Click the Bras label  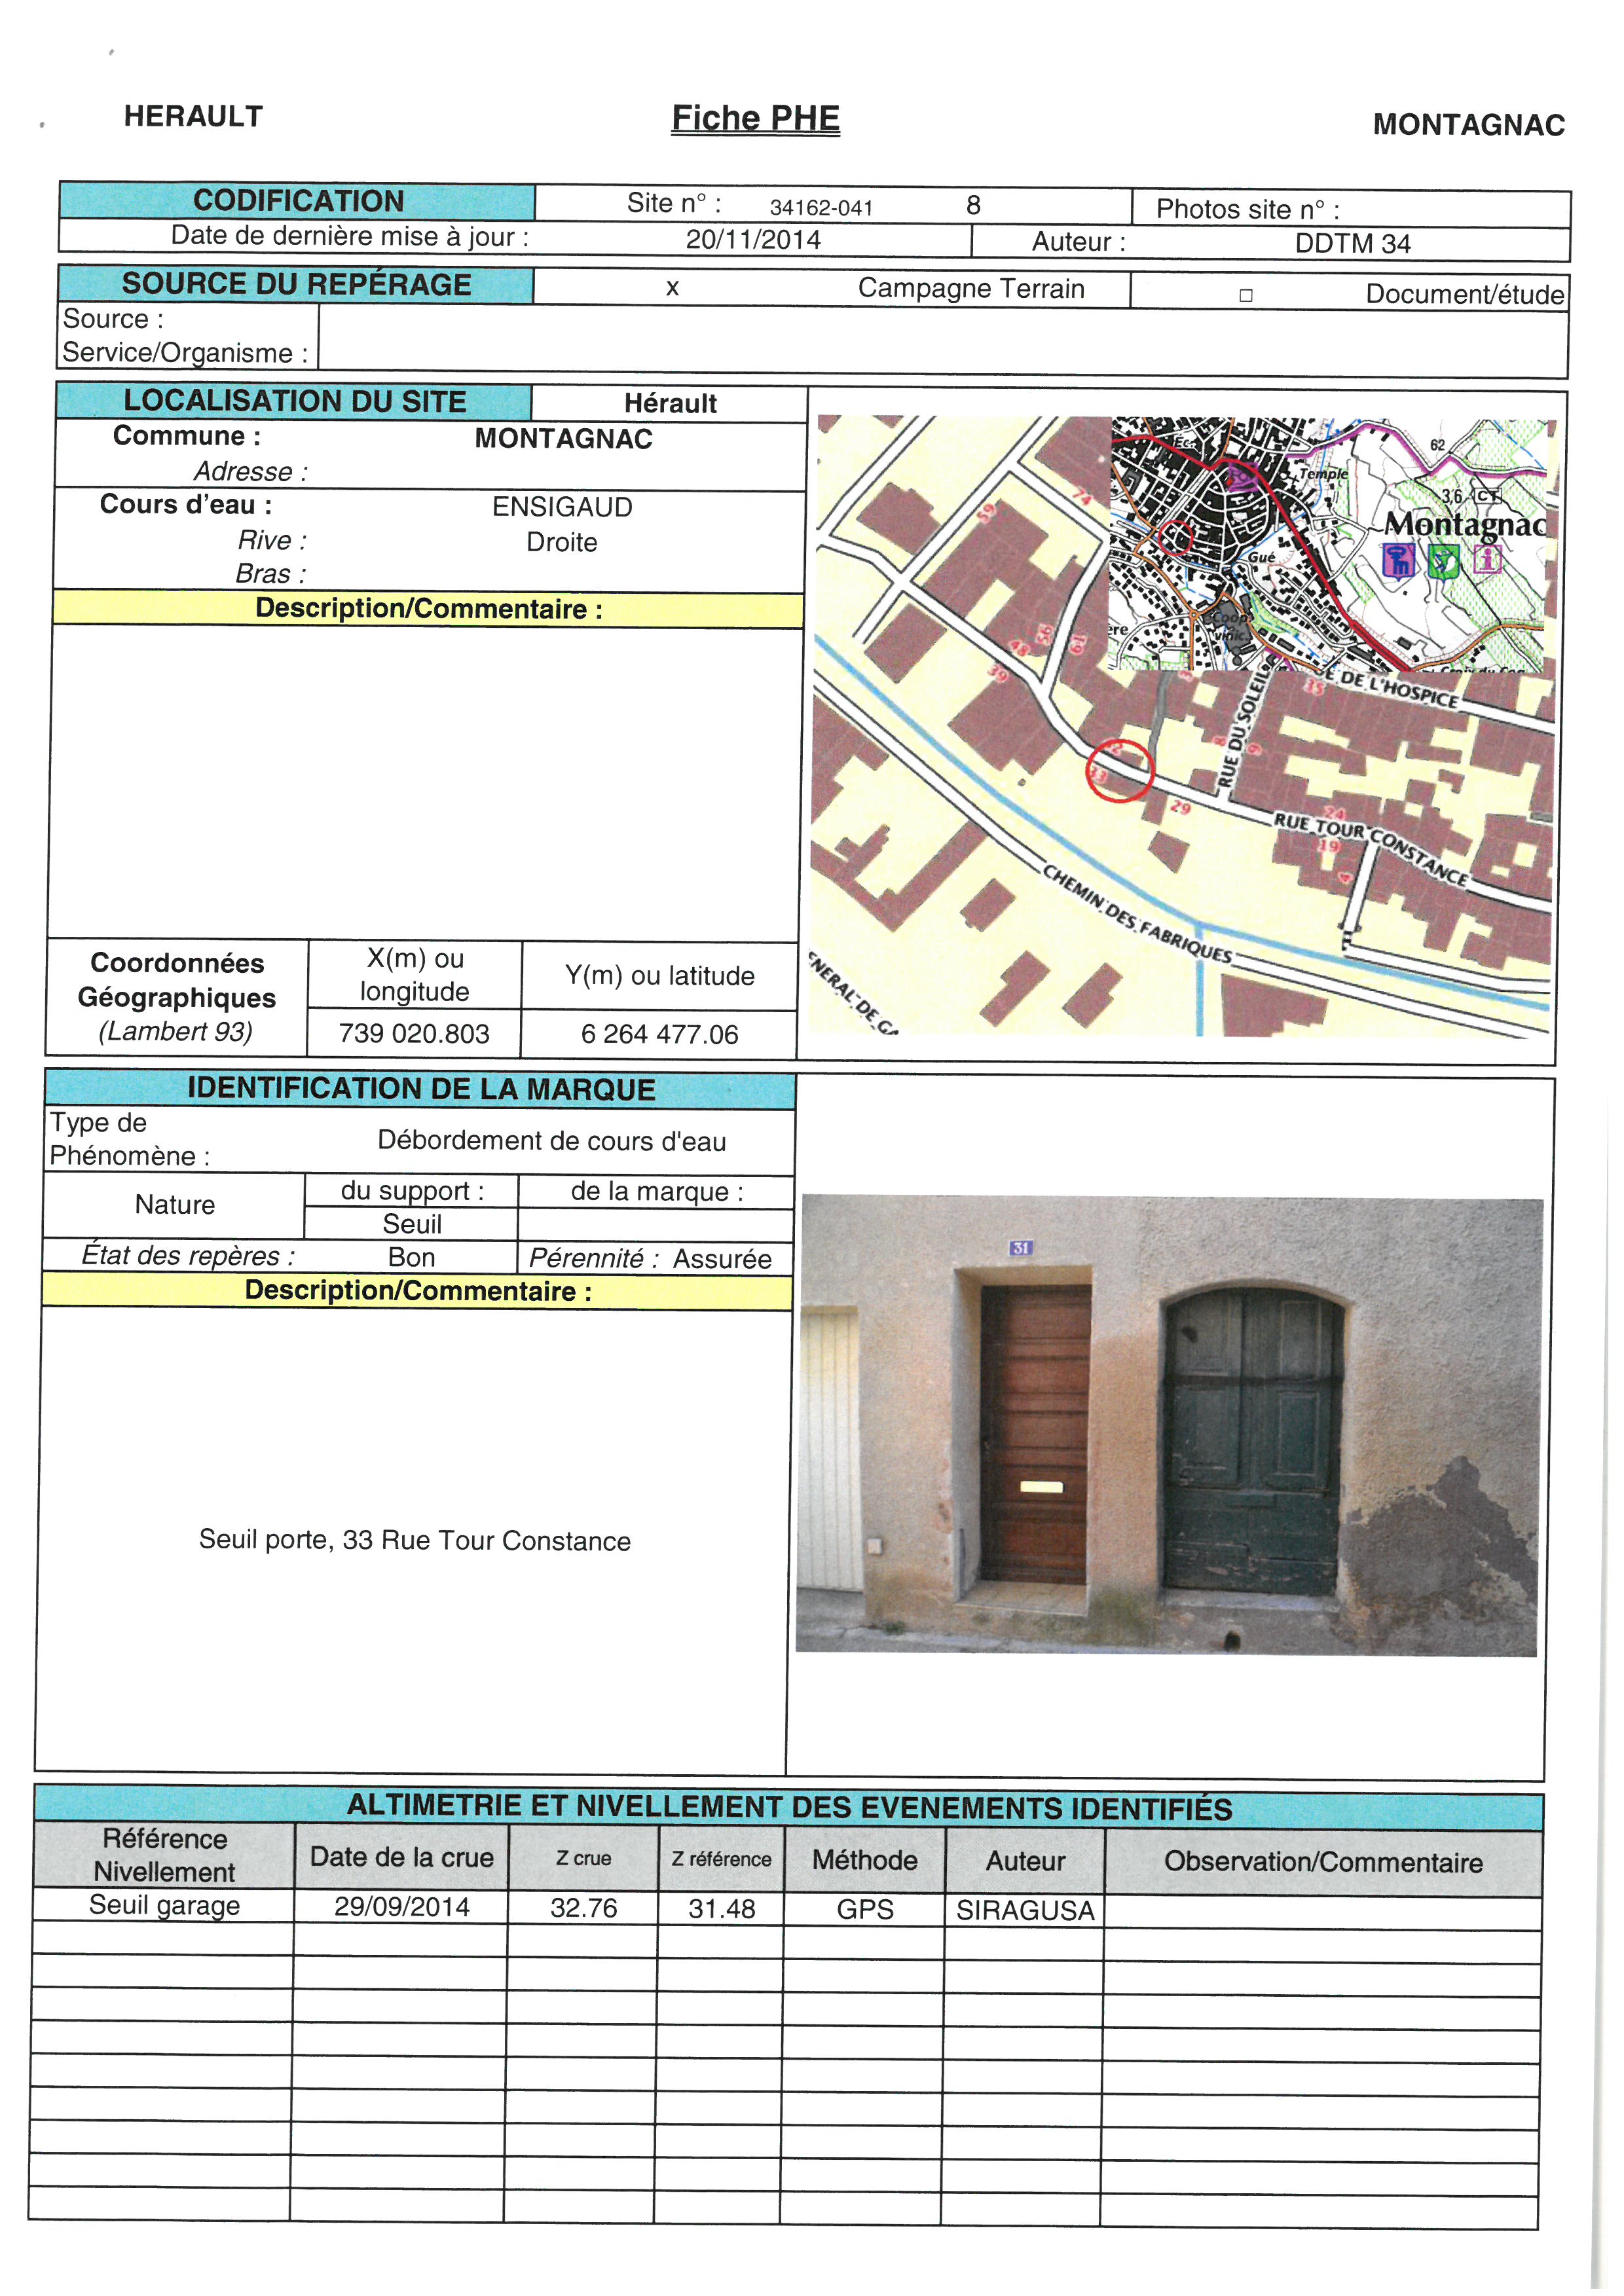pos(270,574)
